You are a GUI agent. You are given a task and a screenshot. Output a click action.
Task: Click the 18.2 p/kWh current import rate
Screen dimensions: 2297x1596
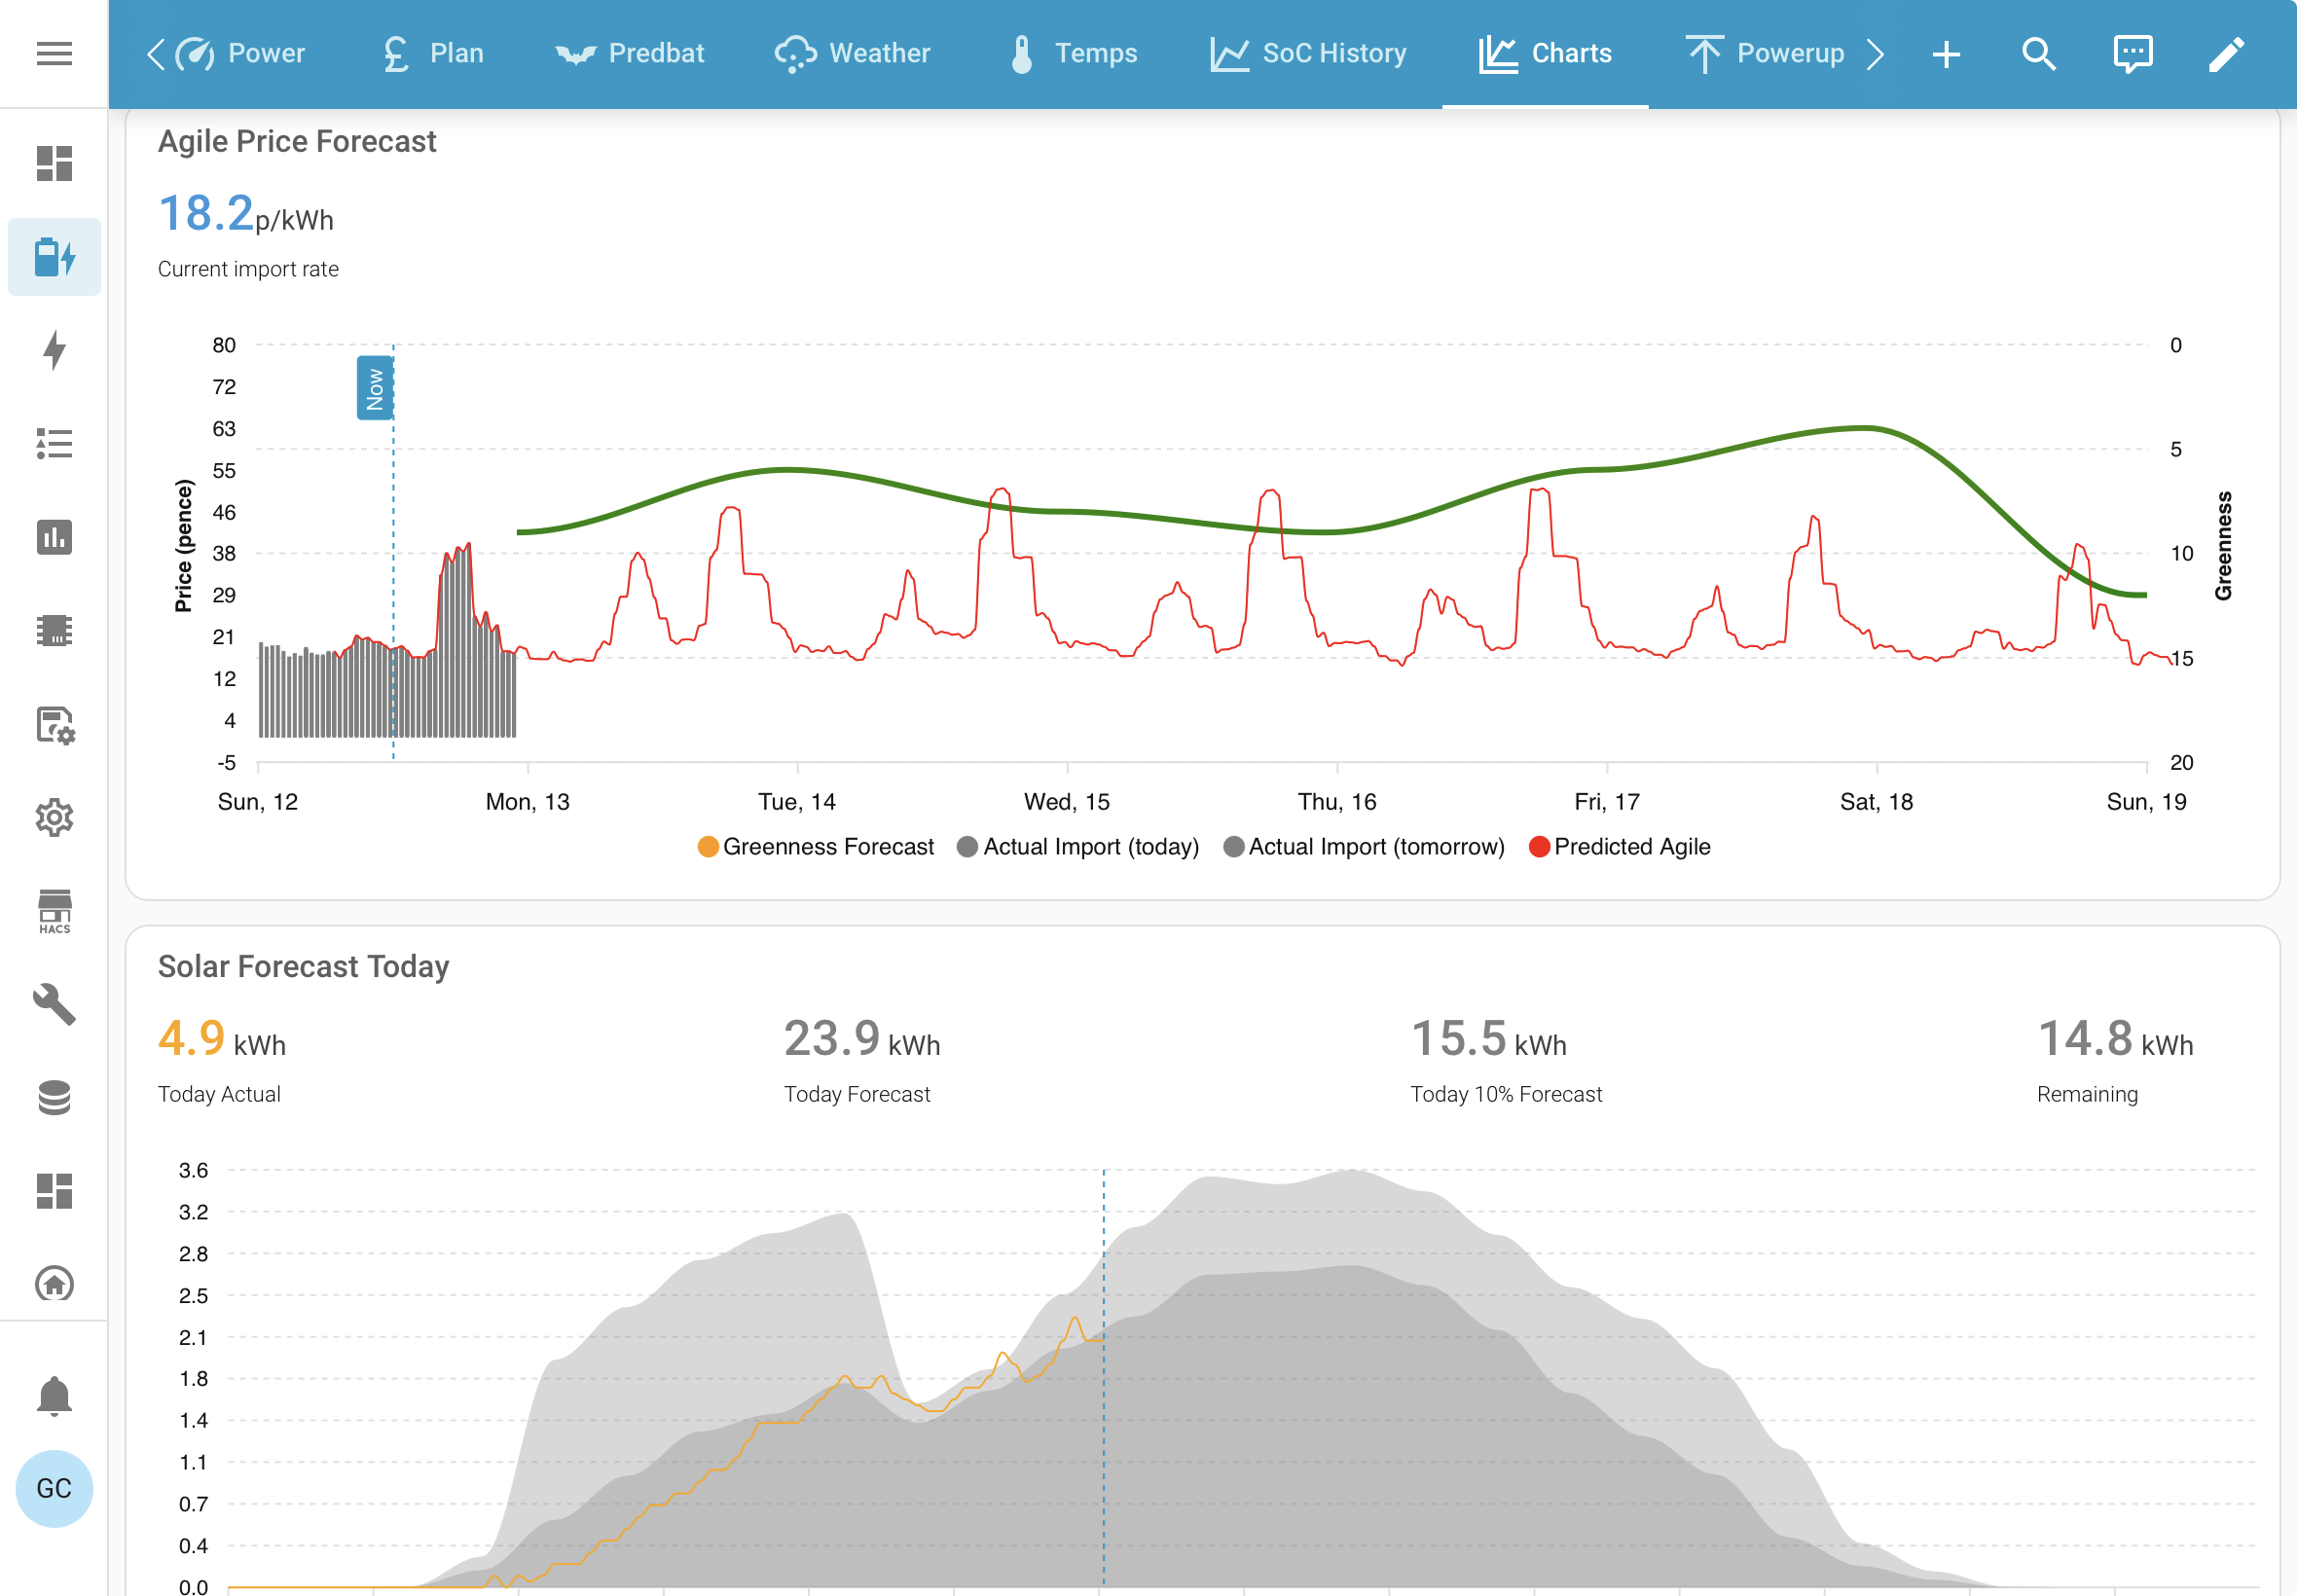click(246, 214)
